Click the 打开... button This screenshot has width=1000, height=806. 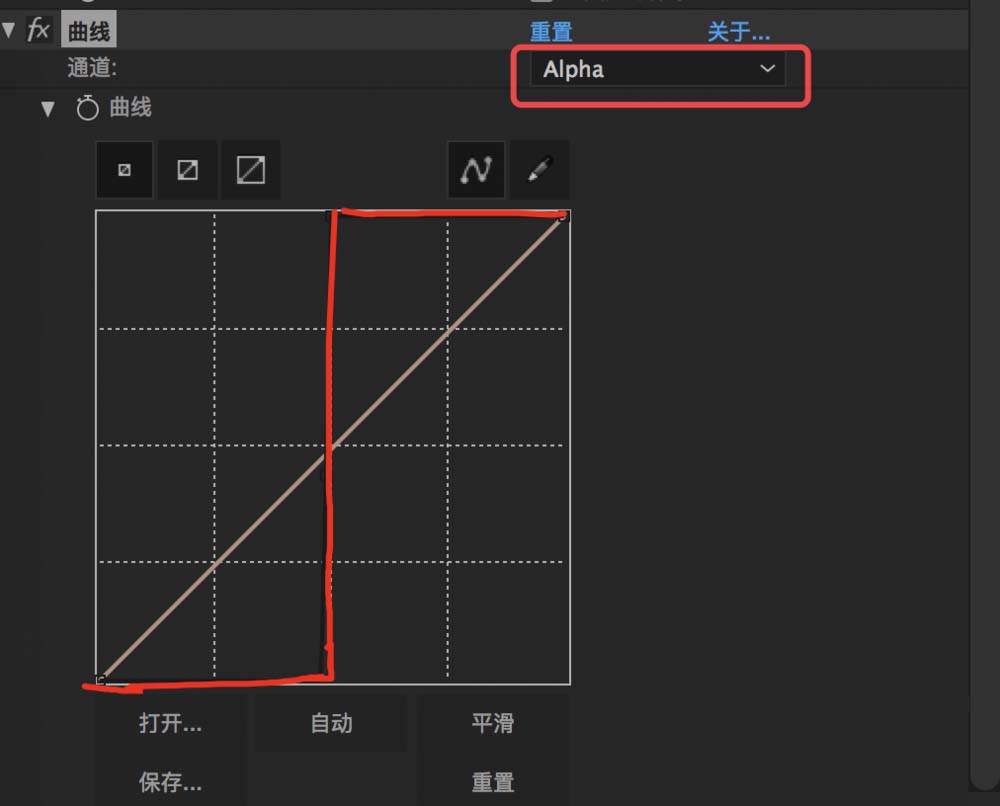170,723
